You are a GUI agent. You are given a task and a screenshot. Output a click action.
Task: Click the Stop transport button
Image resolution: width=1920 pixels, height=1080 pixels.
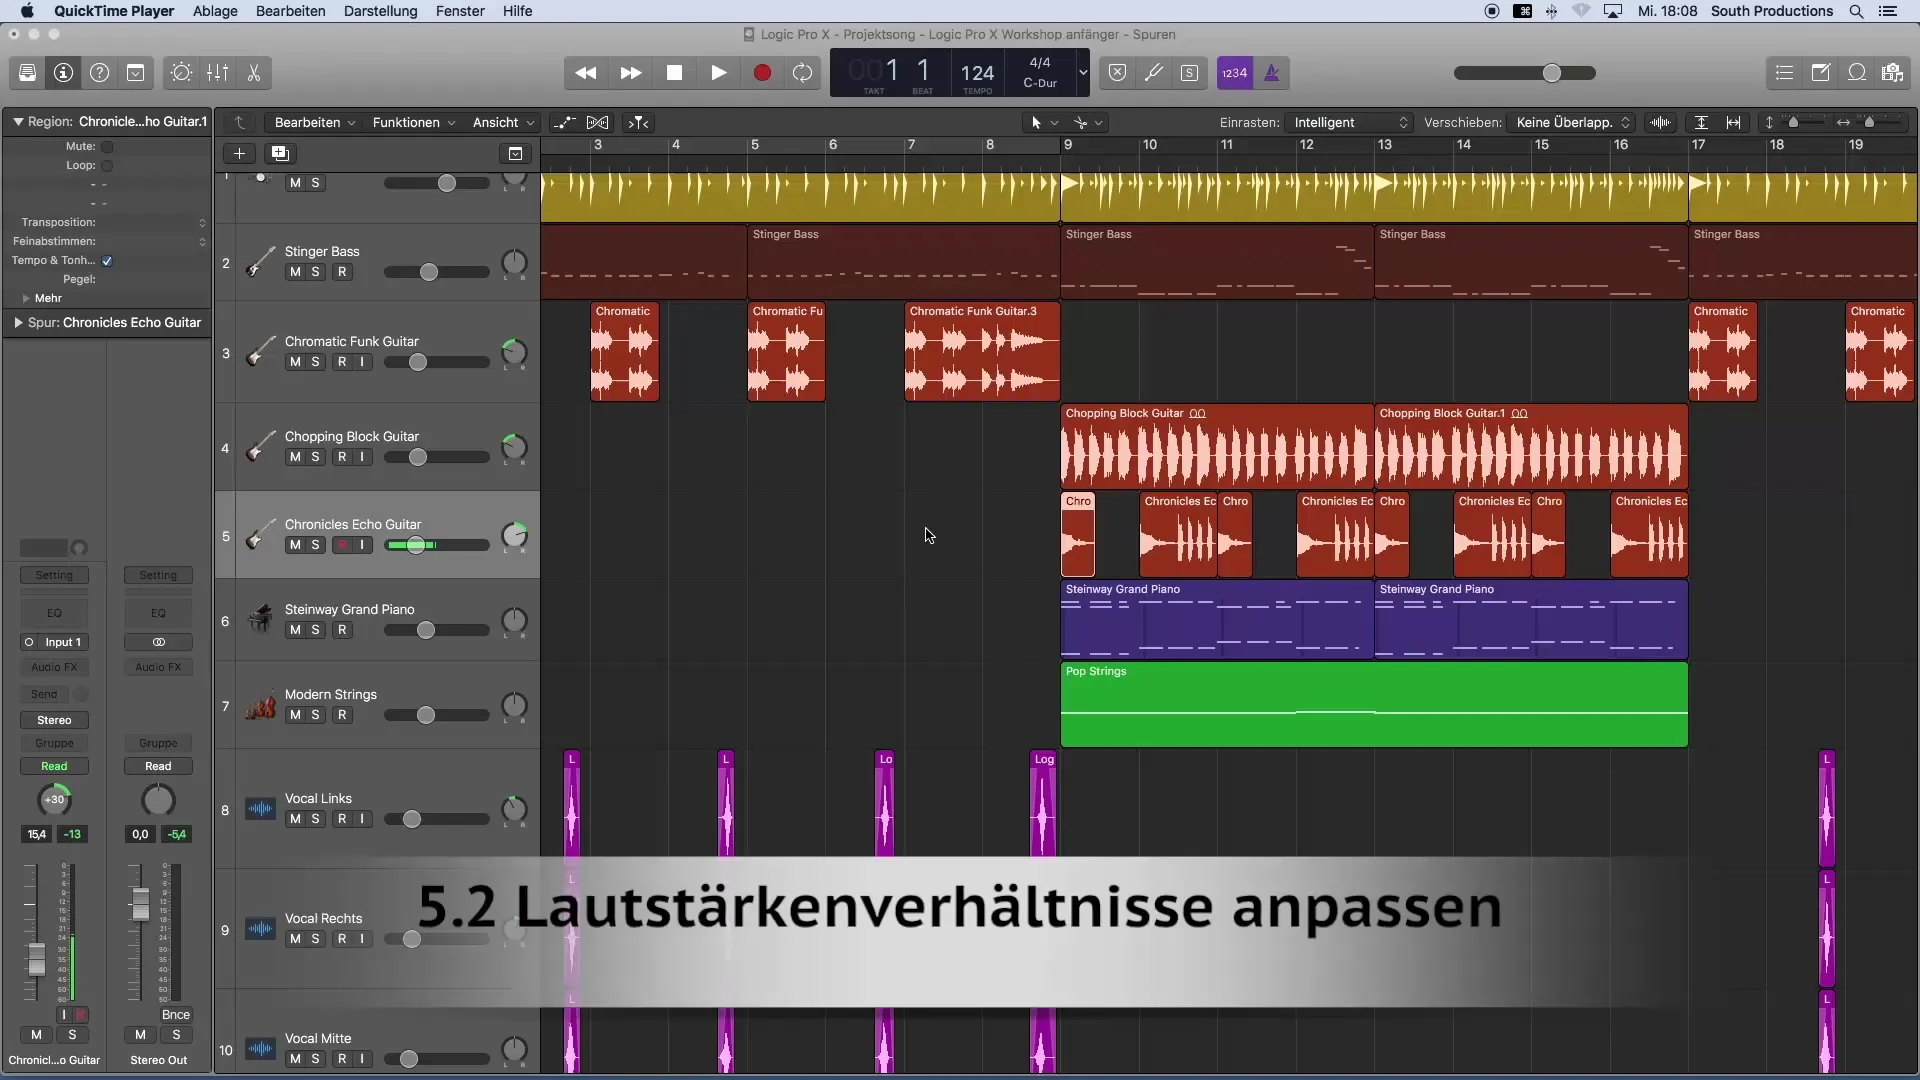pos(675,73)
